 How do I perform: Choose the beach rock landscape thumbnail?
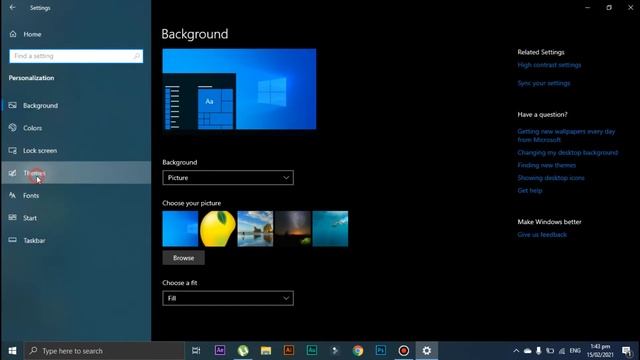click(x=256, y=229)
